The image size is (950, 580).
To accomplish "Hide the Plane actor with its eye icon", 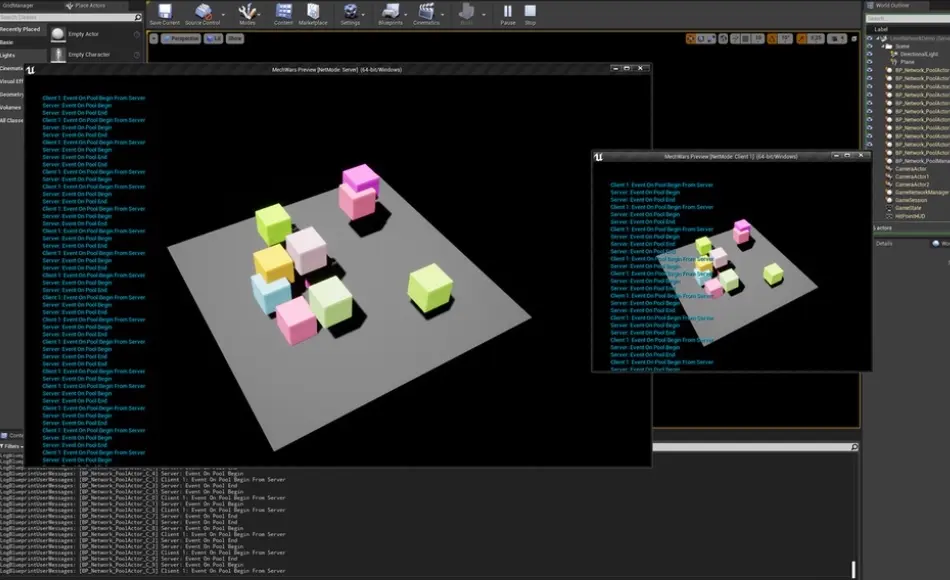I will [870, 61].
